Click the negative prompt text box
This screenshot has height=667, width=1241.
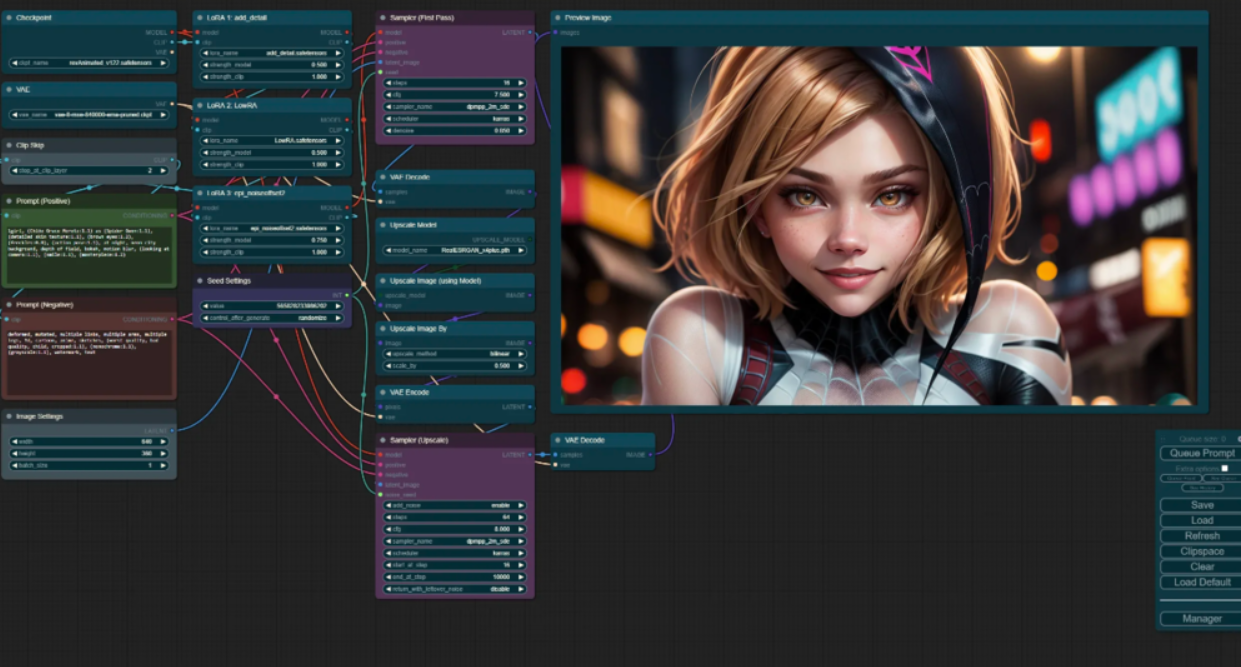tap(89, 360)
